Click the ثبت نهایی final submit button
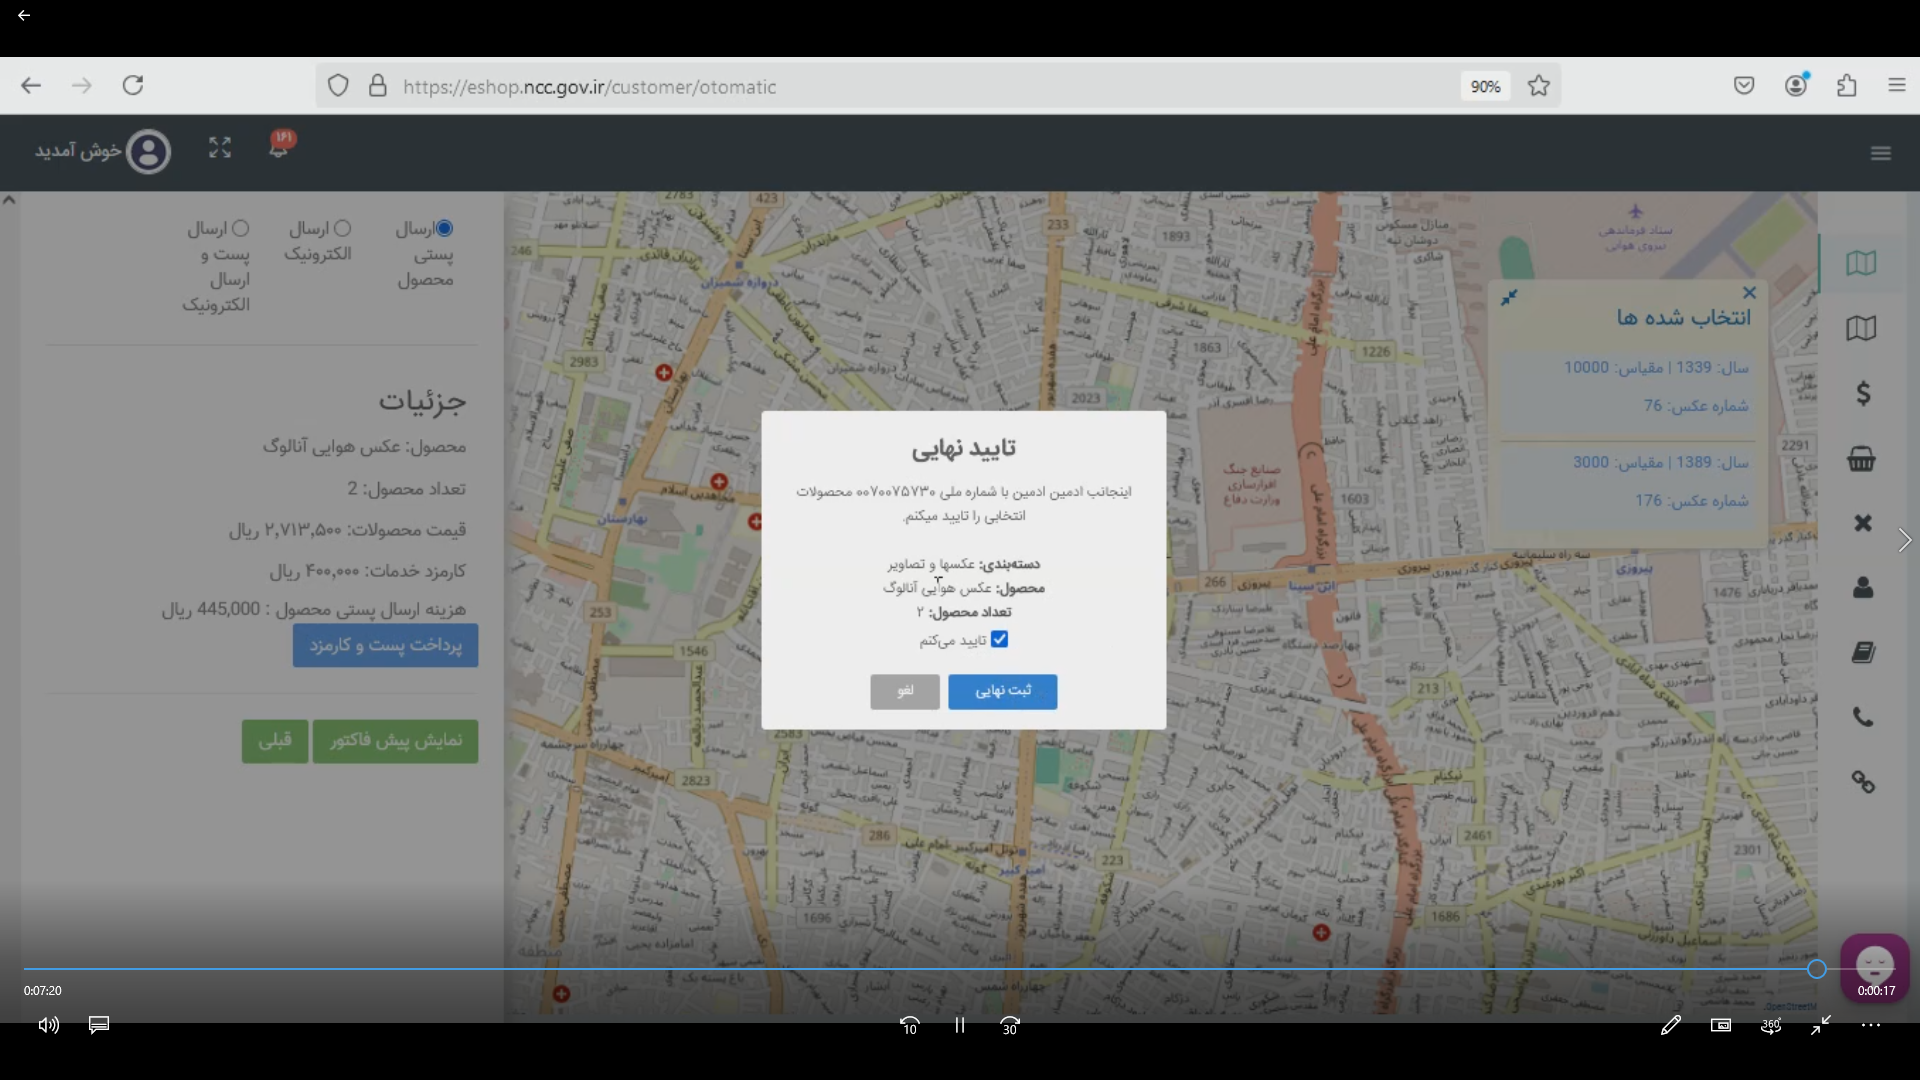This screenshot has height=1080, width=1920. (x=1002, y=691)
